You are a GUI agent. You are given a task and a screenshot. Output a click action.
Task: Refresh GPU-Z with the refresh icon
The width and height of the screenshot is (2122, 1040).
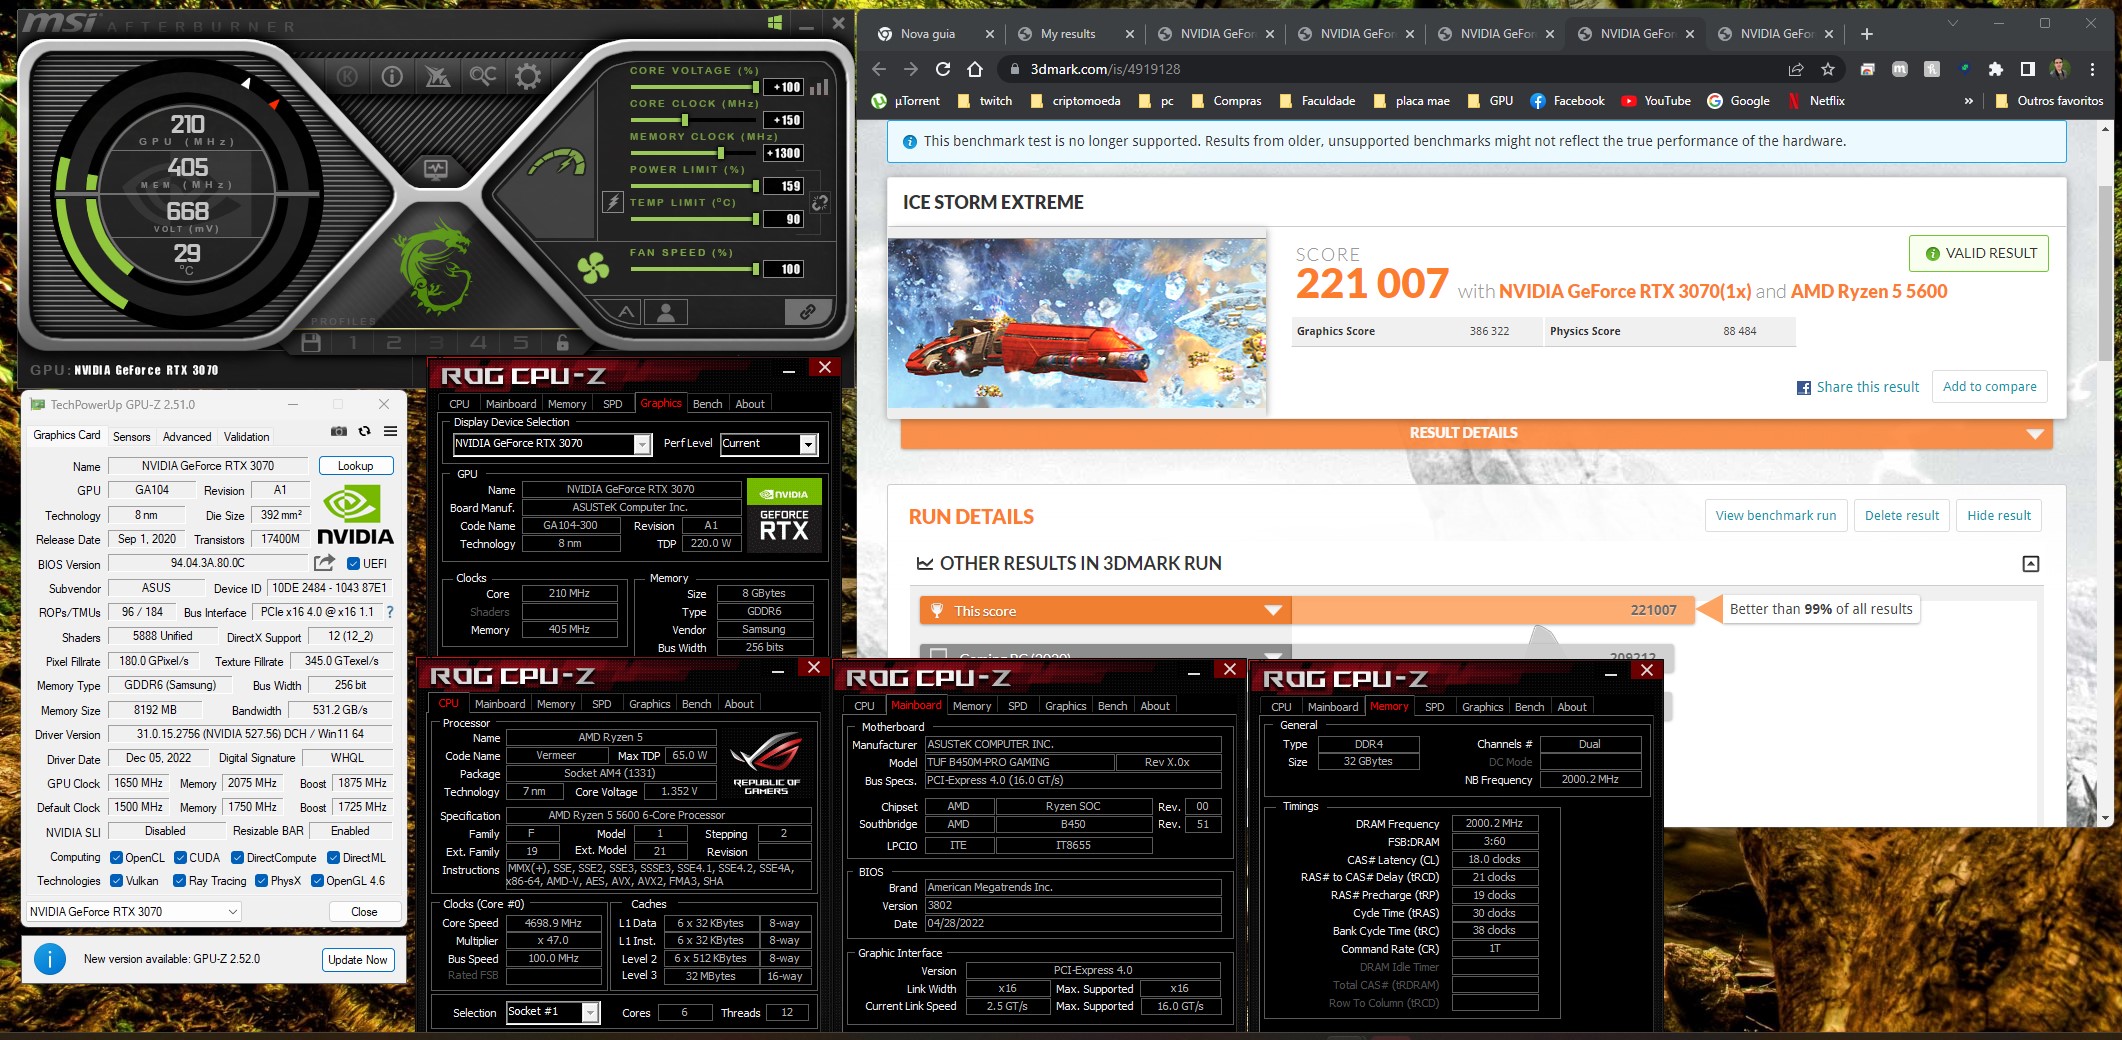[365, 431]
